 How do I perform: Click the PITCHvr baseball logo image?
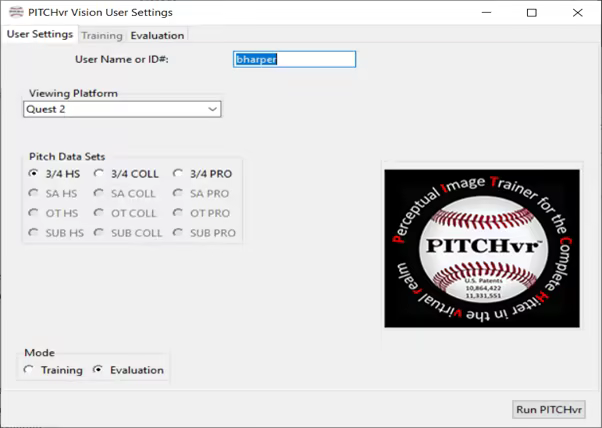coord(481,247)
